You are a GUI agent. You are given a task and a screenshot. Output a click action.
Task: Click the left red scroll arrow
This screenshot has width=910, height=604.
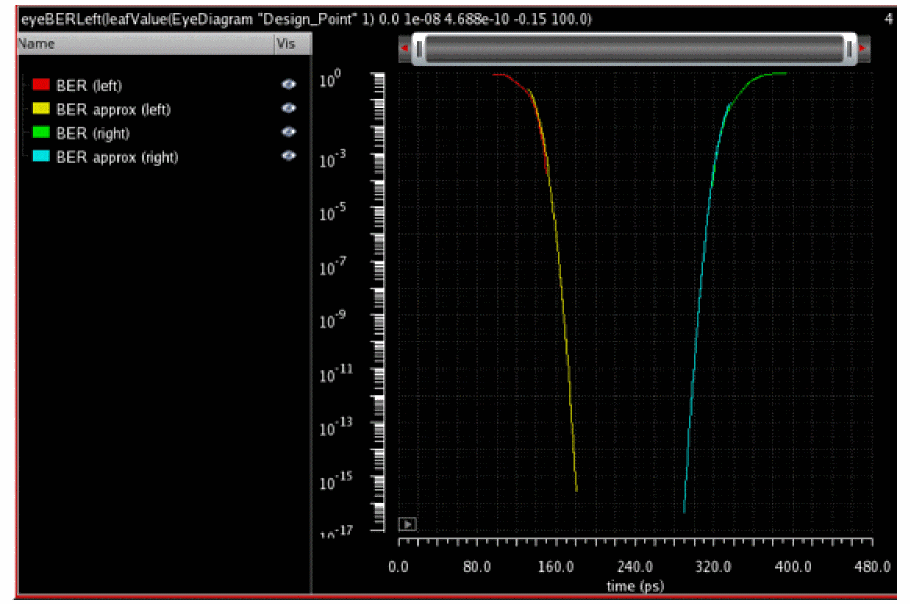[403, 48]
